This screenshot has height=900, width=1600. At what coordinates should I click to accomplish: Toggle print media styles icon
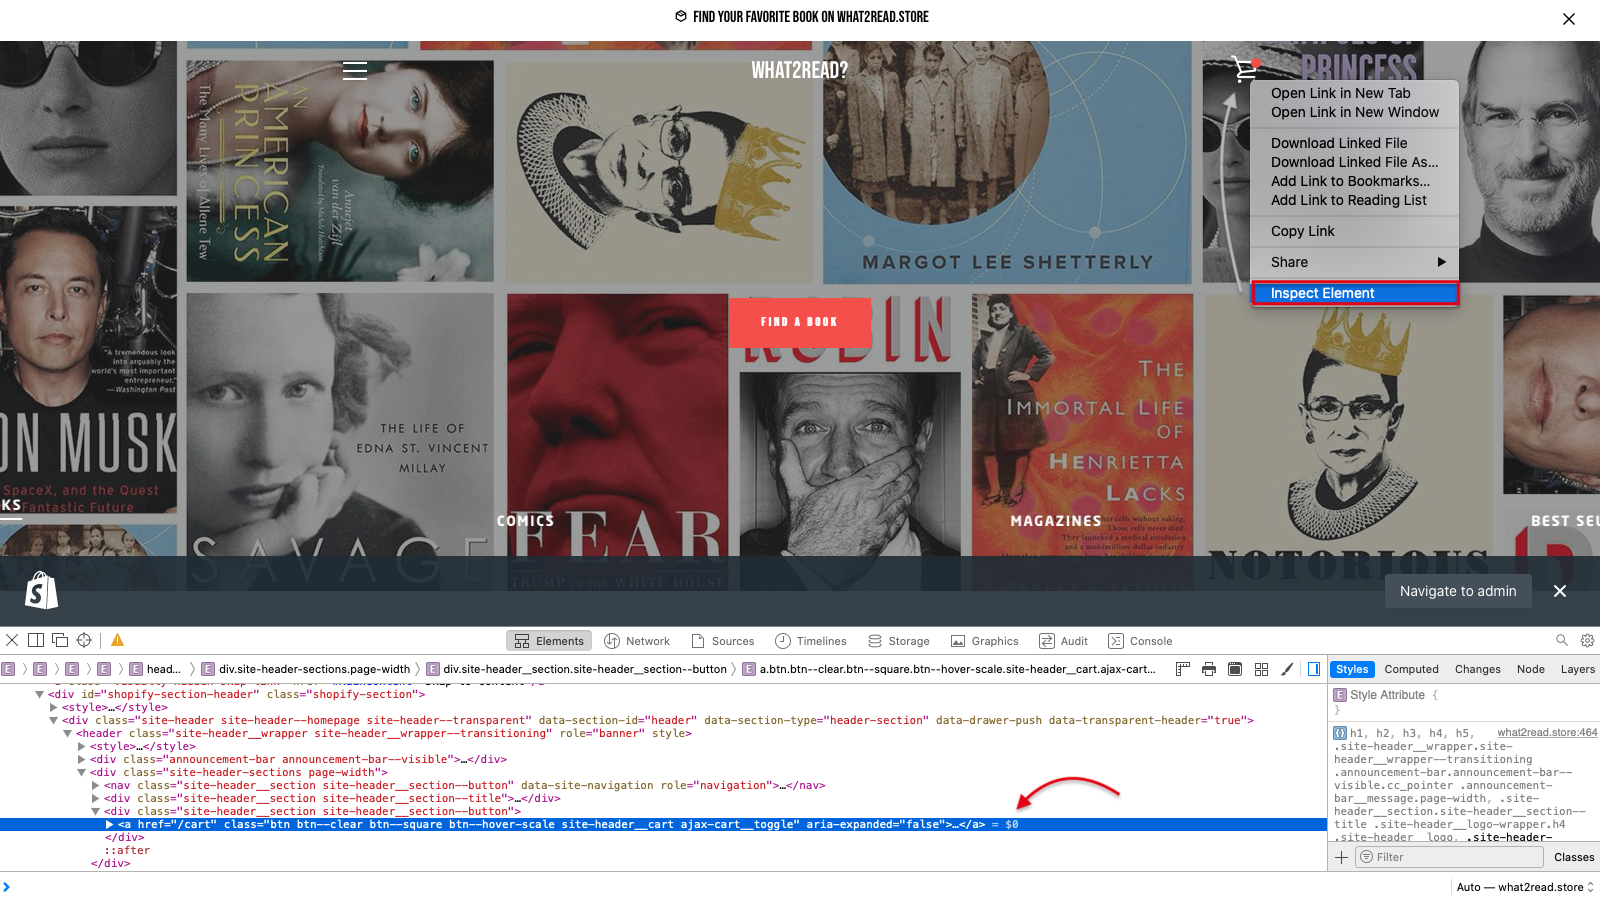tap(1209, 669)
